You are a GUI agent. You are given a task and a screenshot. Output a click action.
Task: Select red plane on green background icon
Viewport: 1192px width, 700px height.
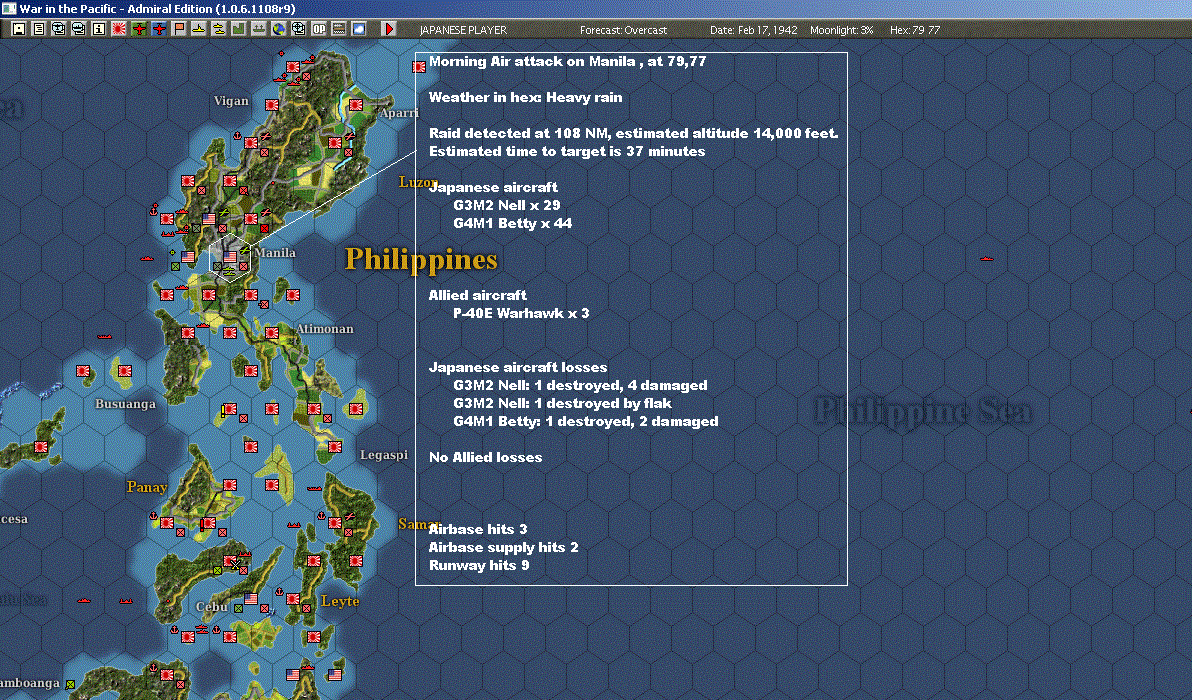pos(138,29)
